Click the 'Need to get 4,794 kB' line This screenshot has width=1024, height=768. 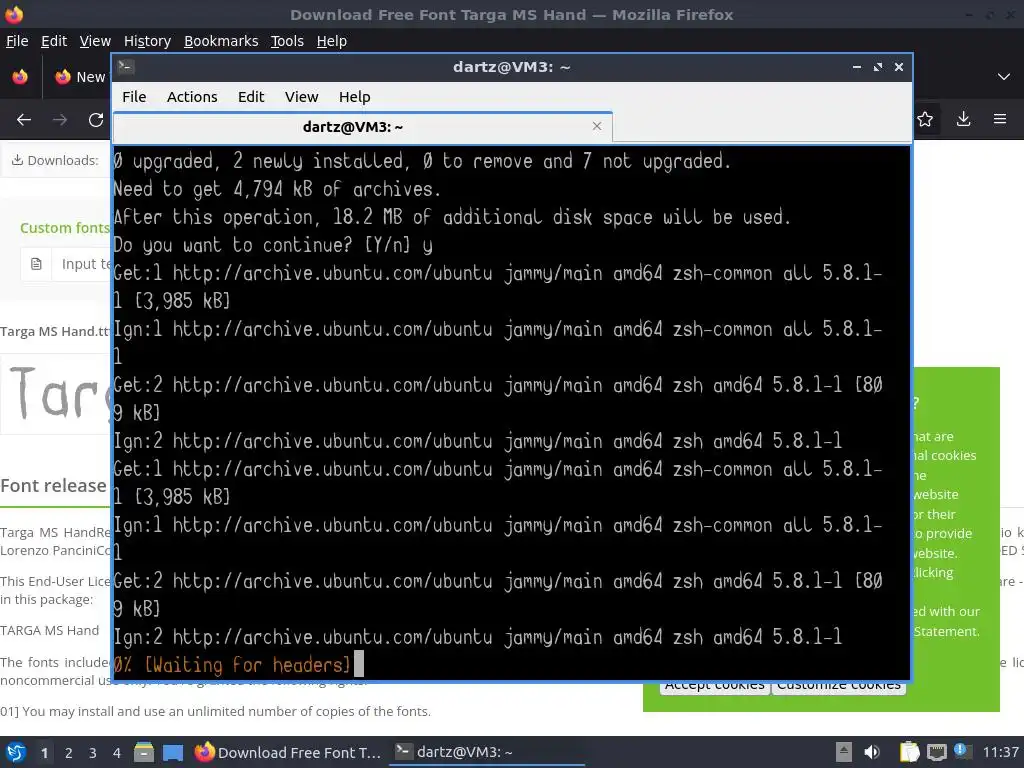(278, 189)
